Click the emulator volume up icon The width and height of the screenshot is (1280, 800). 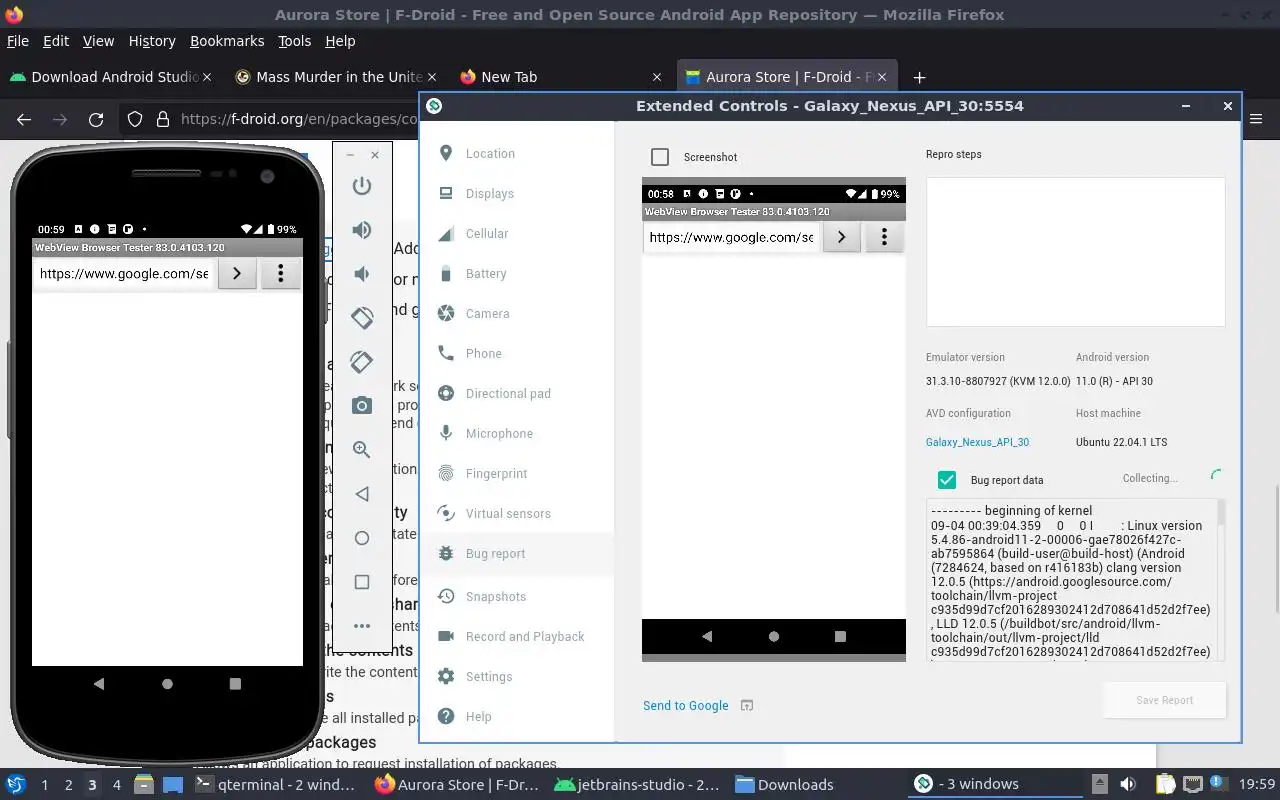tap(362, 230)
